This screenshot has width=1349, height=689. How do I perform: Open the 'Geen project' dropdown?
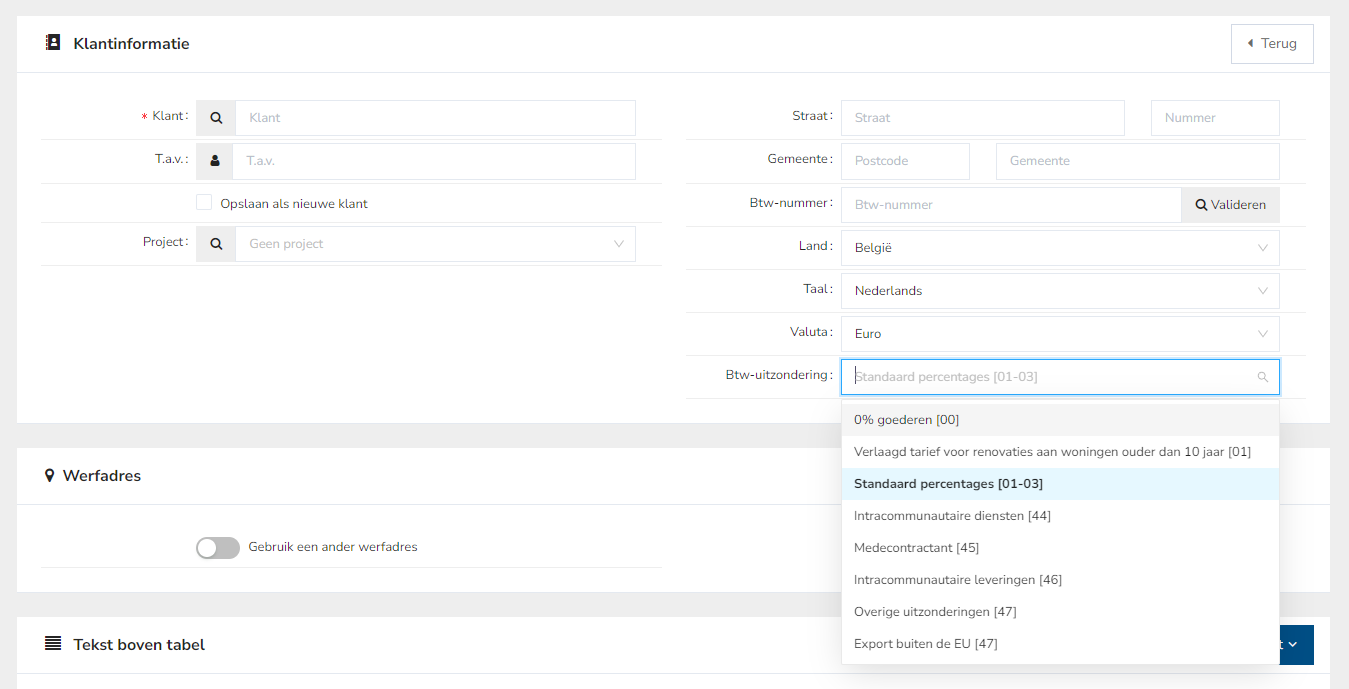coord(435,244)
